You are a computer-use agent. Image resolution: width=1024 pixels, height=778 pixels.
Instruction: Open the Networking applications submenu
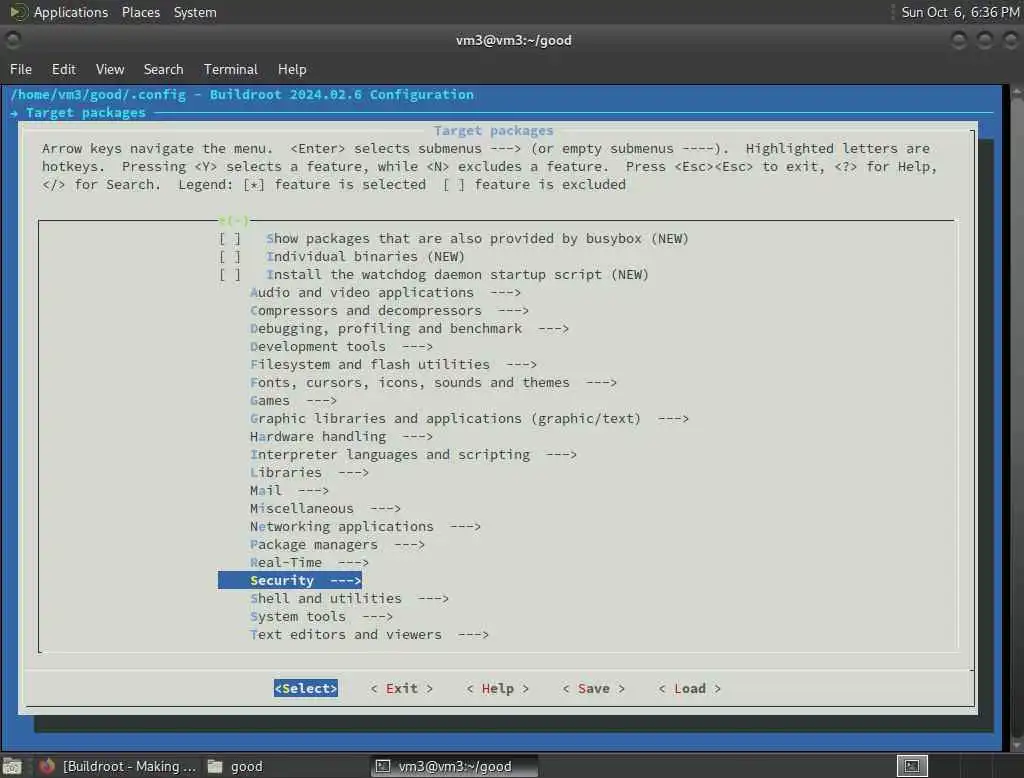coord(365,527)
